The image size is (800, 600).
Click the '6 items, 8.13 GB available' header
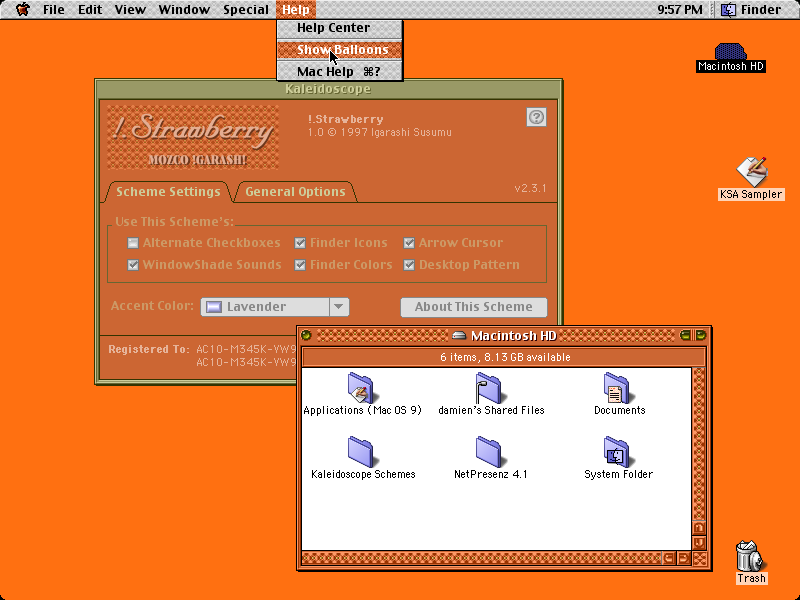pos(505,357)
